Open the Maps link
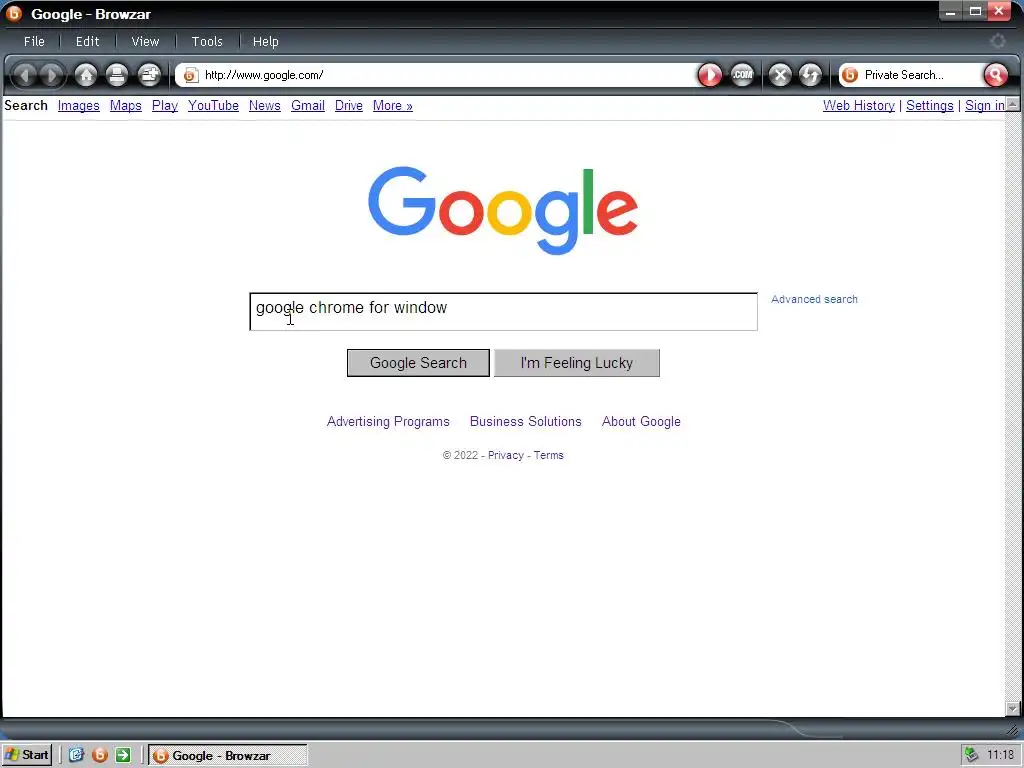 [x=125, y=106]
